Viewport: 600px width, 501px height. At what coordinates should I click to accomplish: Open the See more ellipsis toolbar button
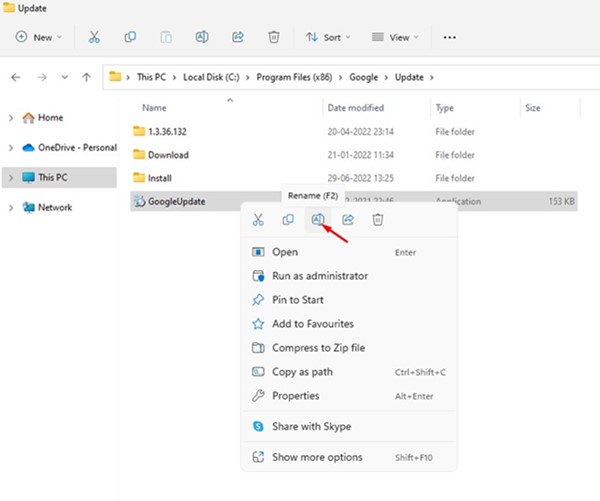[449, 37]
